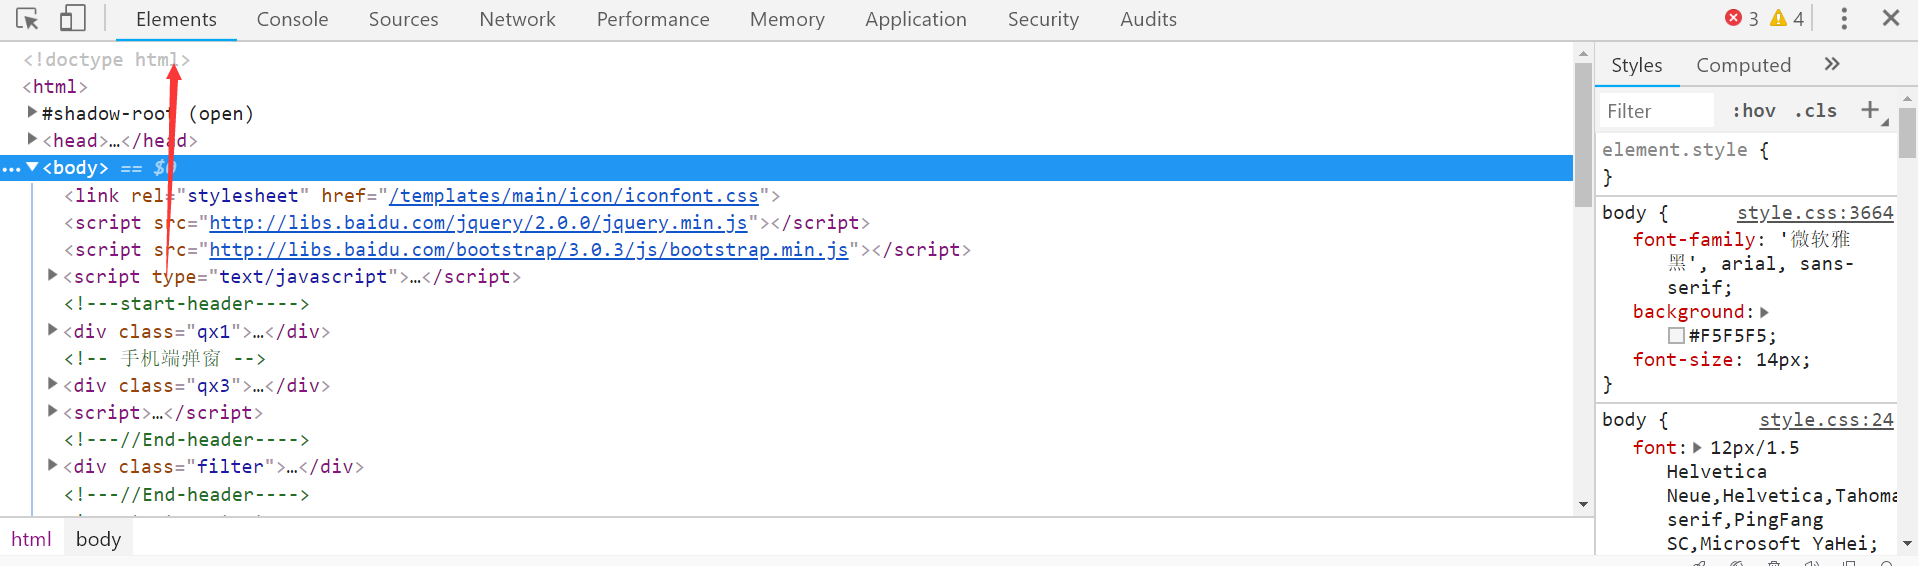Click the #F5F5F5 background color swatch
This screenshot has height=566, width=1919.
(x=1676, y=336)
